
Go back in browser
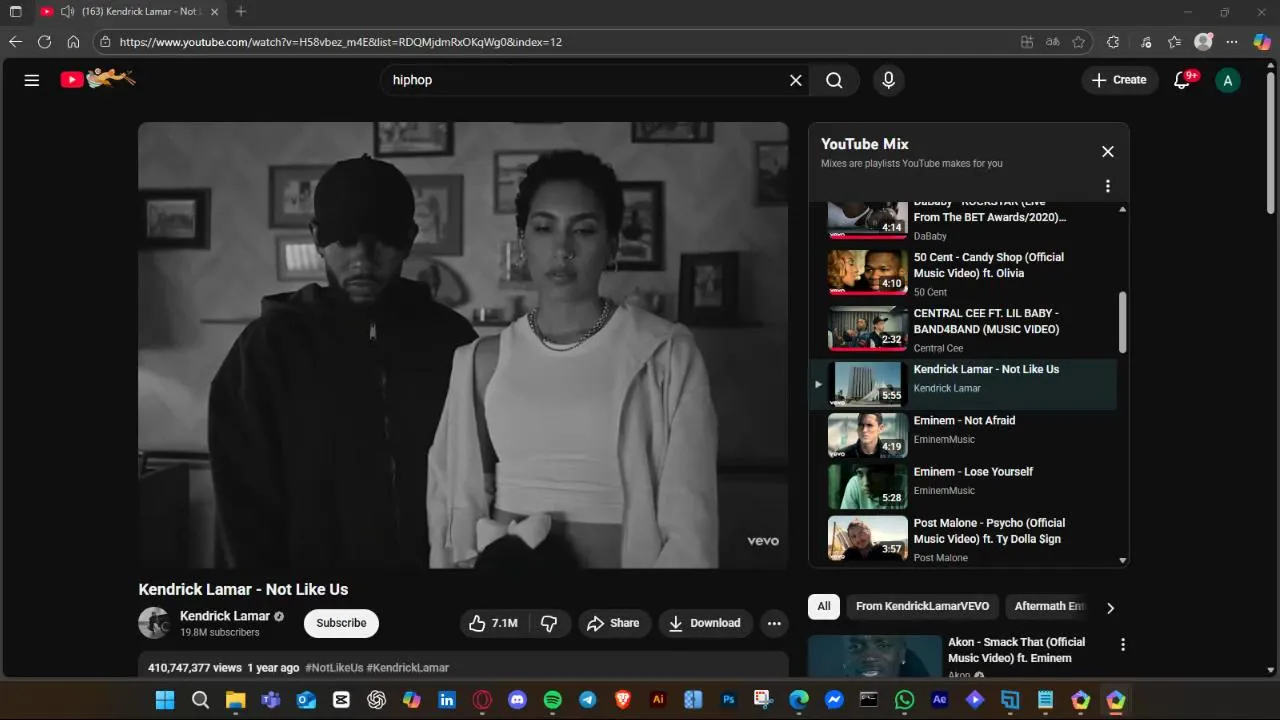point(15,42)
